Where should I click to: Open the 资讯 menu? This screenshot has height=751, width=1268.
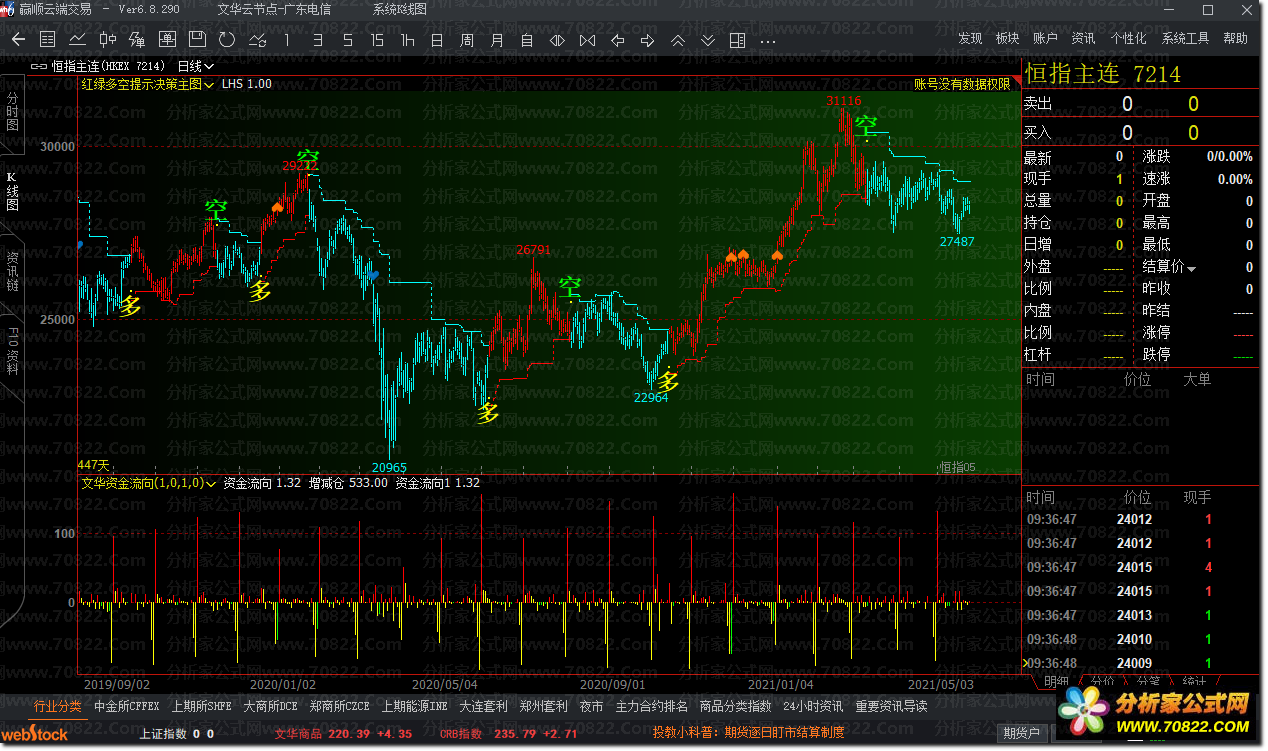point(1083,38)
